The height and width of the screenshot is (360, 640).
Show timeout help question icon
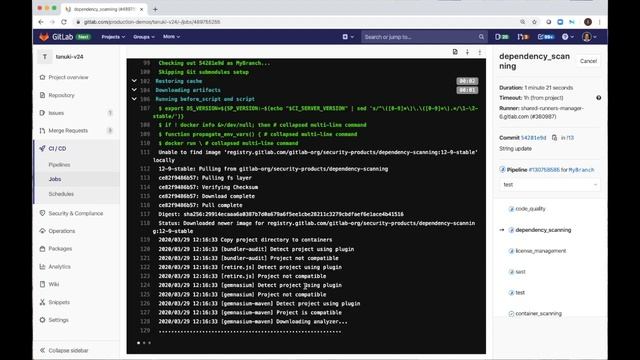point(598,98)
